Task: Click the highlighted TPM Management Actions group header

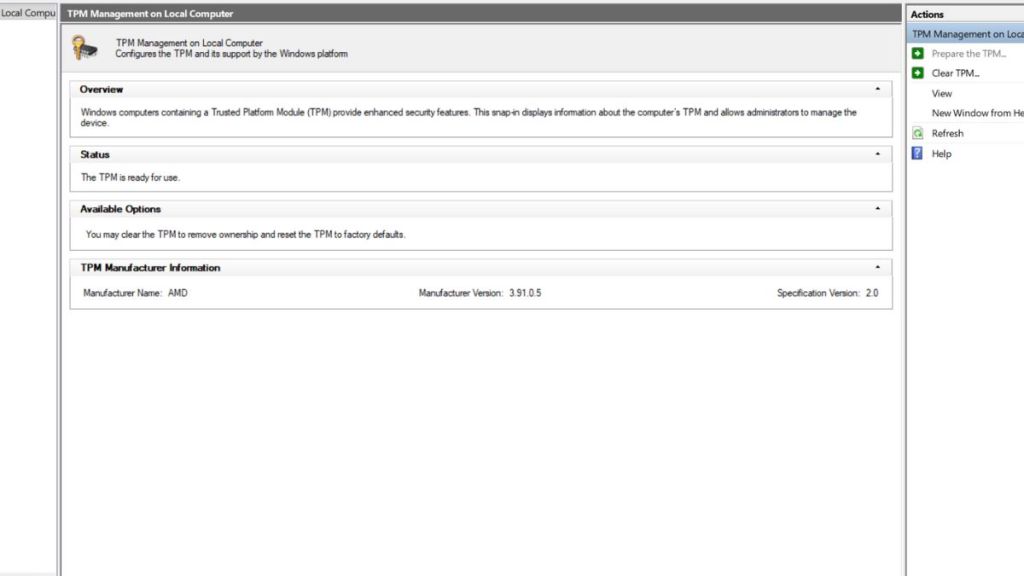Action: point(966,34)
